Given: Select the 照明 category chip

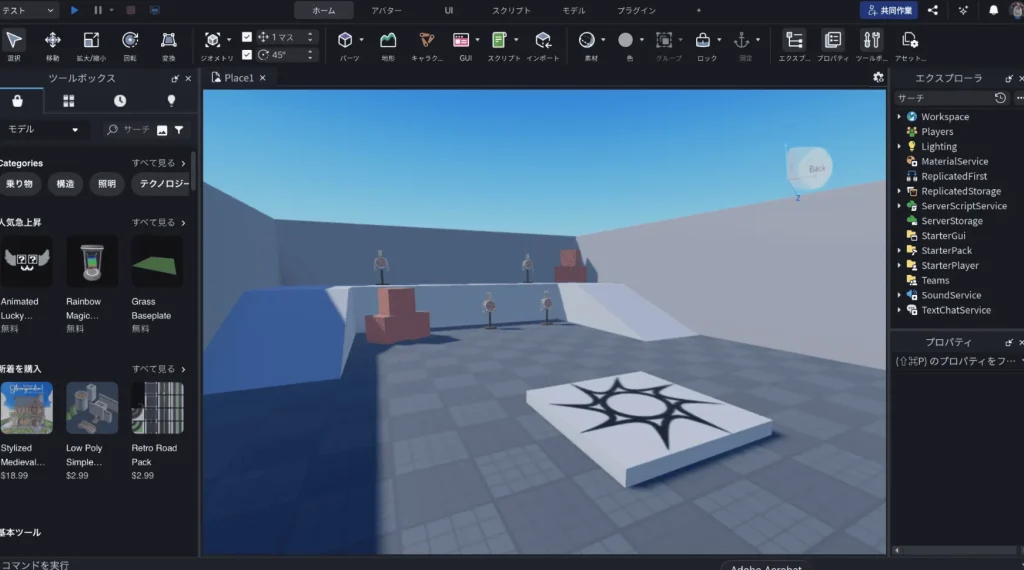Looking at the screenshot, I should (x=107, y=184).
